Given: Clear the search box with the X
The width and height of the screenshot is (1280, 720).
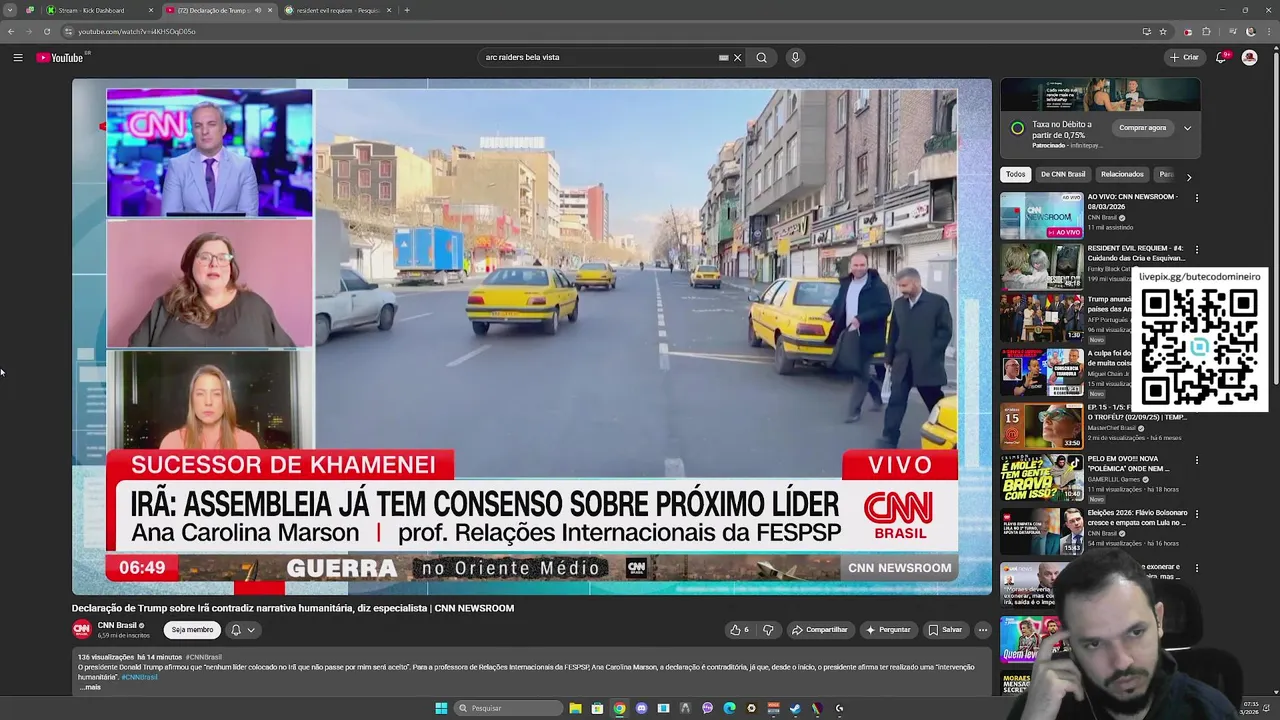Looking at the screenshot, I should (738, 58).
